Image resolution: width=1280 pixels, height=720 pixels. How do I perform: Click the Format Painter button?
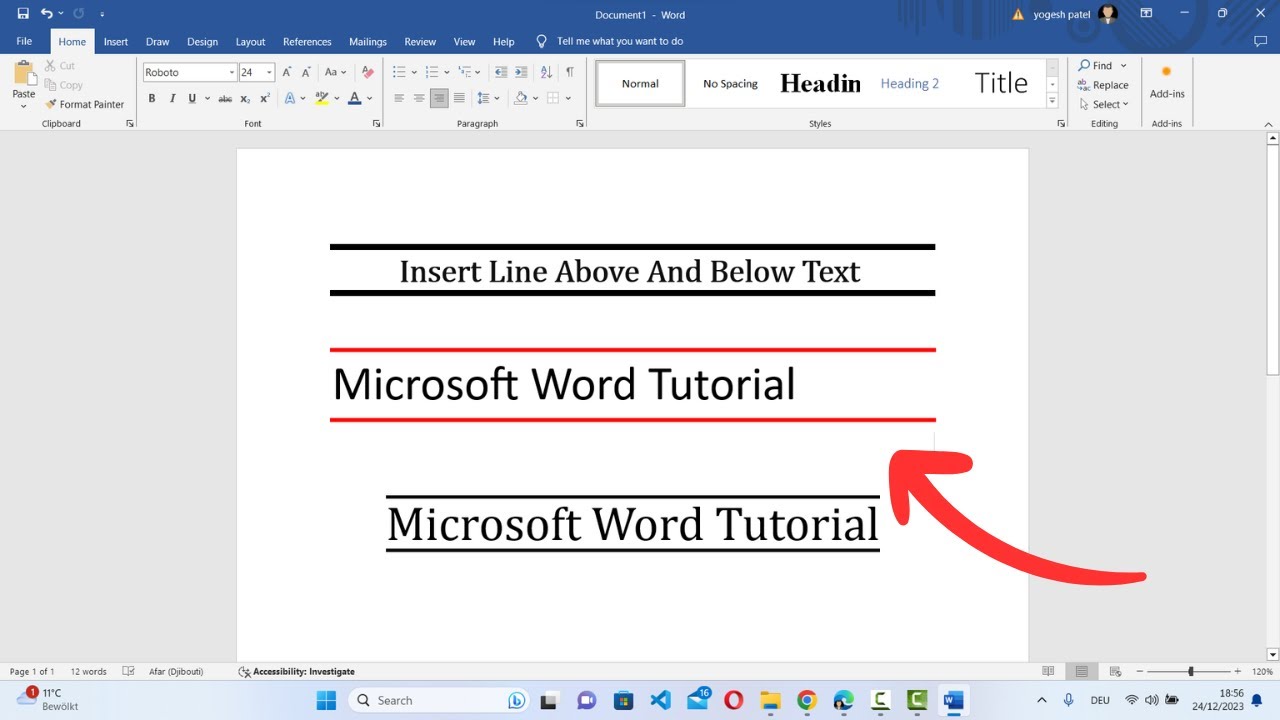point(85,104)
